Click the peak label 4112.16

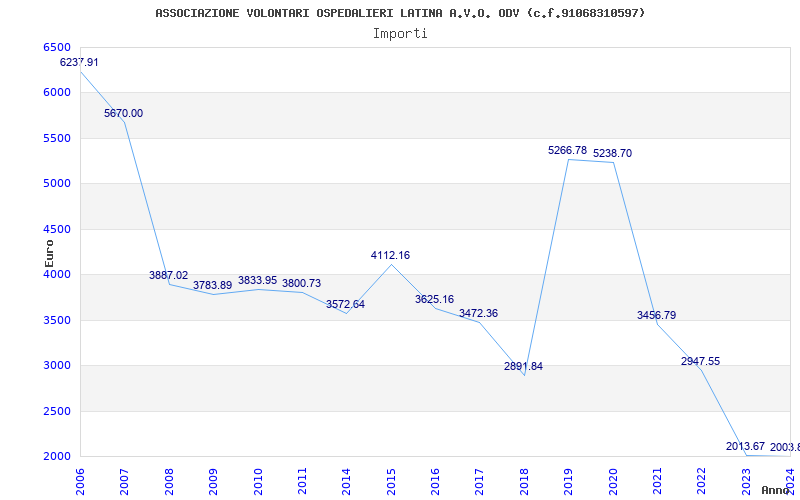[x=390, y=256]
